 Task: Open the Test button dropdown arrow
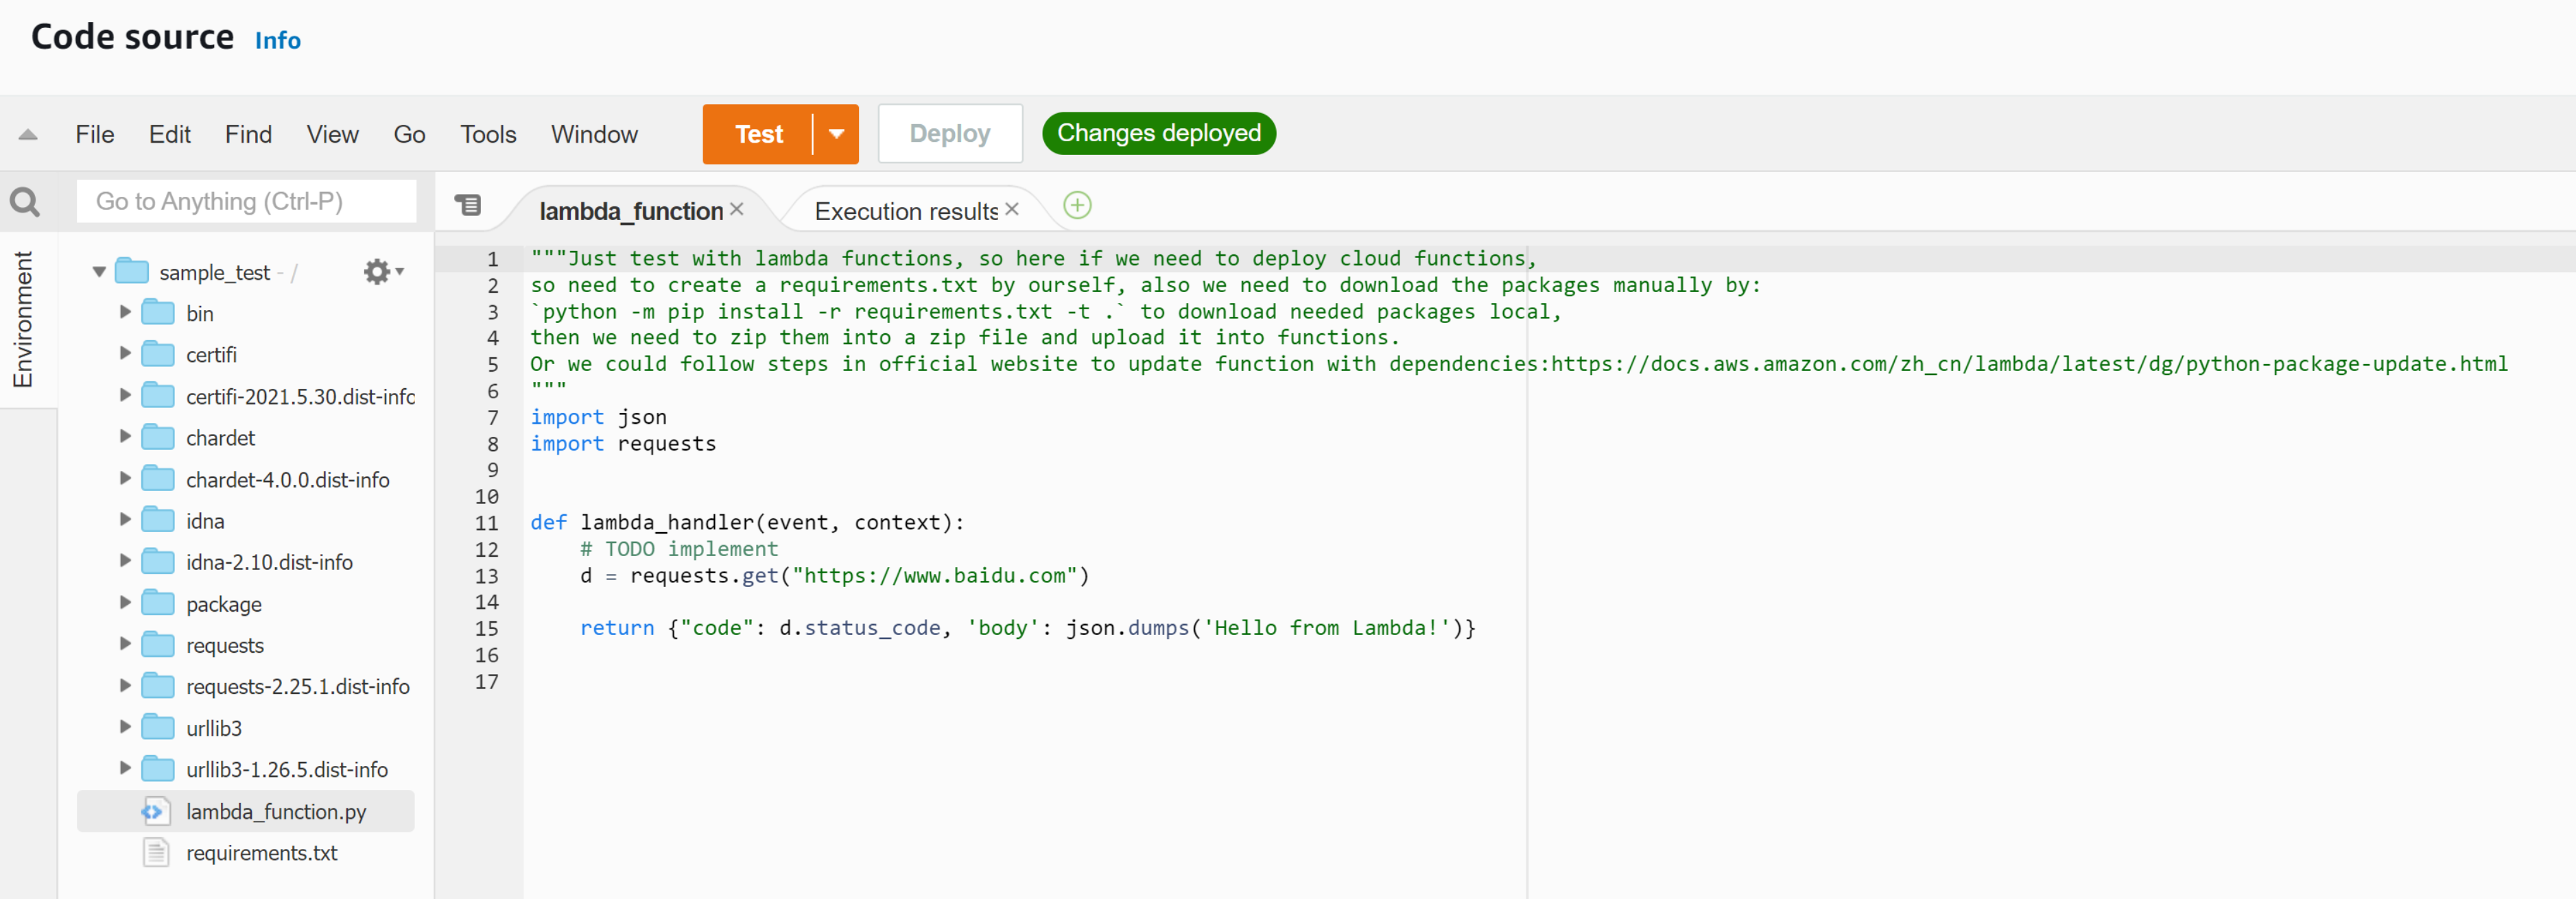point(836,134)
